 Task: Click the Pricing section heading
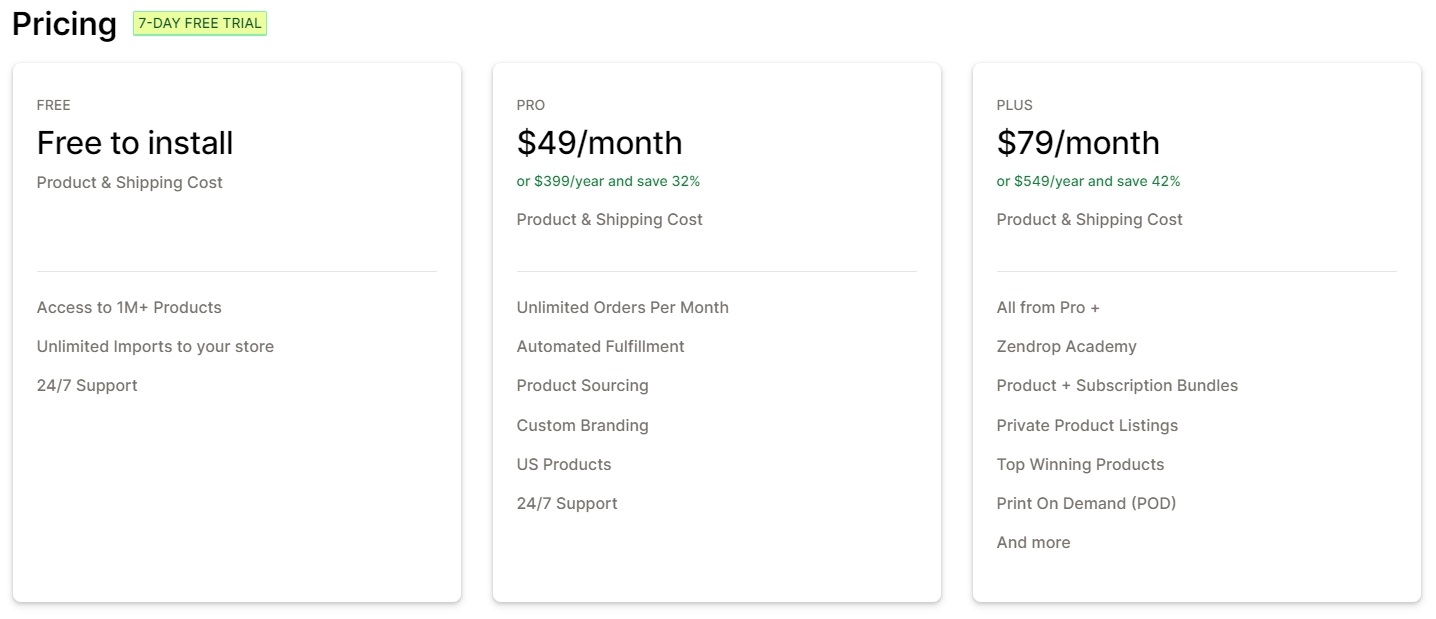pos(64,24)
